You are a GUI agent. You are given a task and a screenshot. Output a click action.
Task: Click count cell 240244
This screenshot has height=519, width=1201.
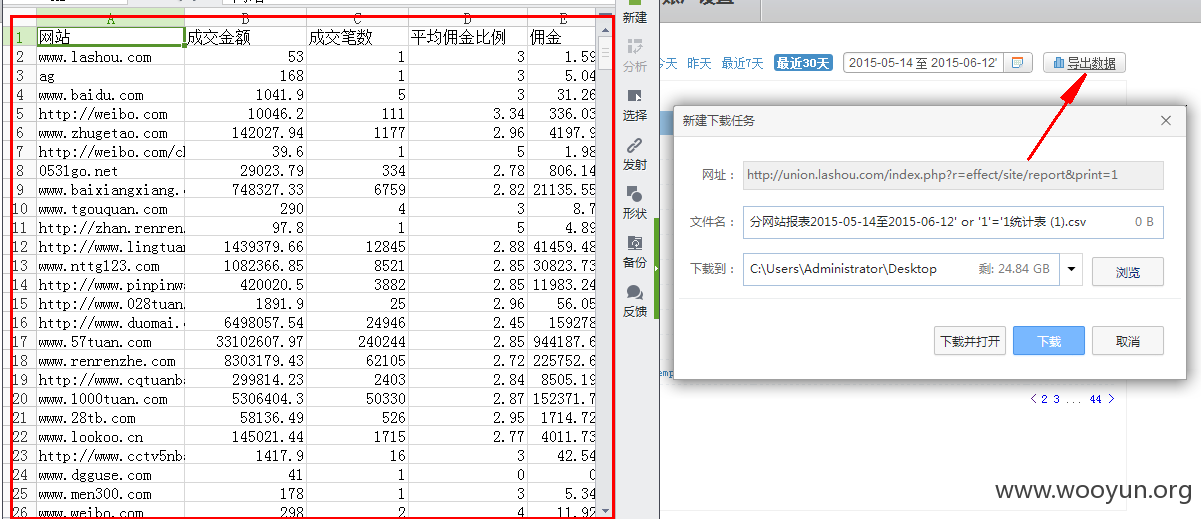pos(357,342)
